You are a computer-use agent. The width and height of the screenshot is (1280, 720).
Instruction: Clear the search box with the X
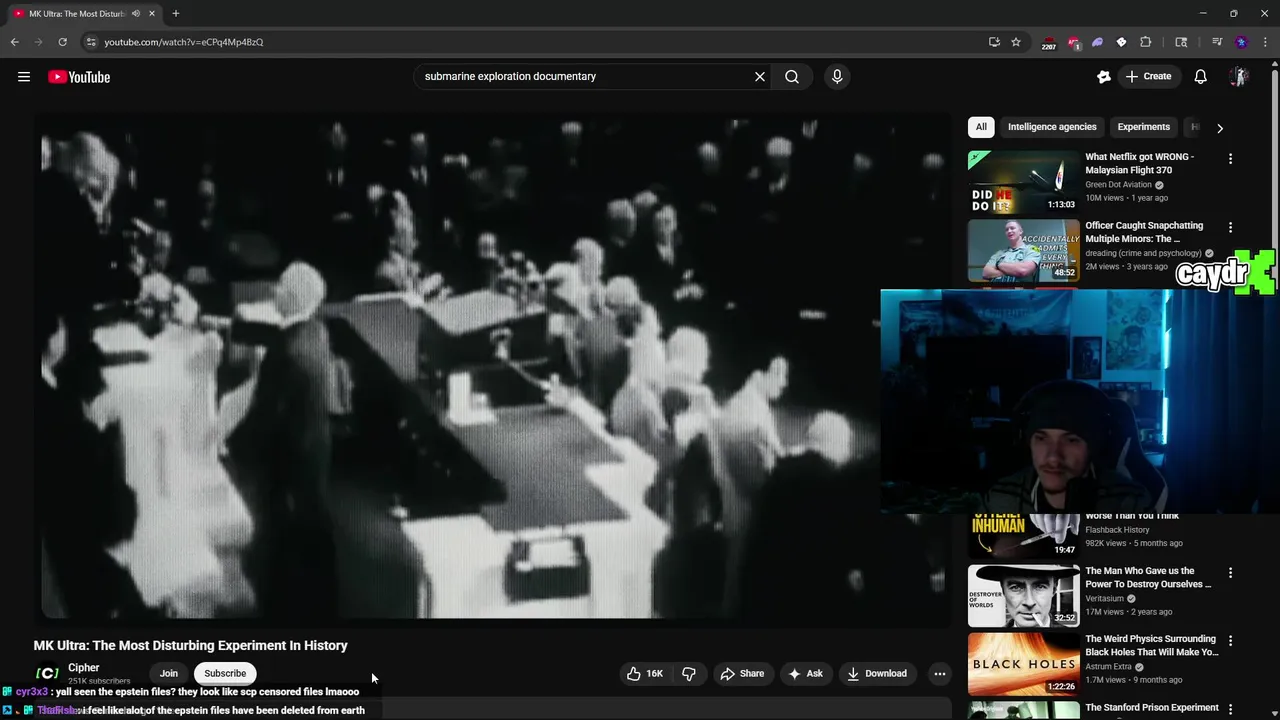(x=760, y=76)
